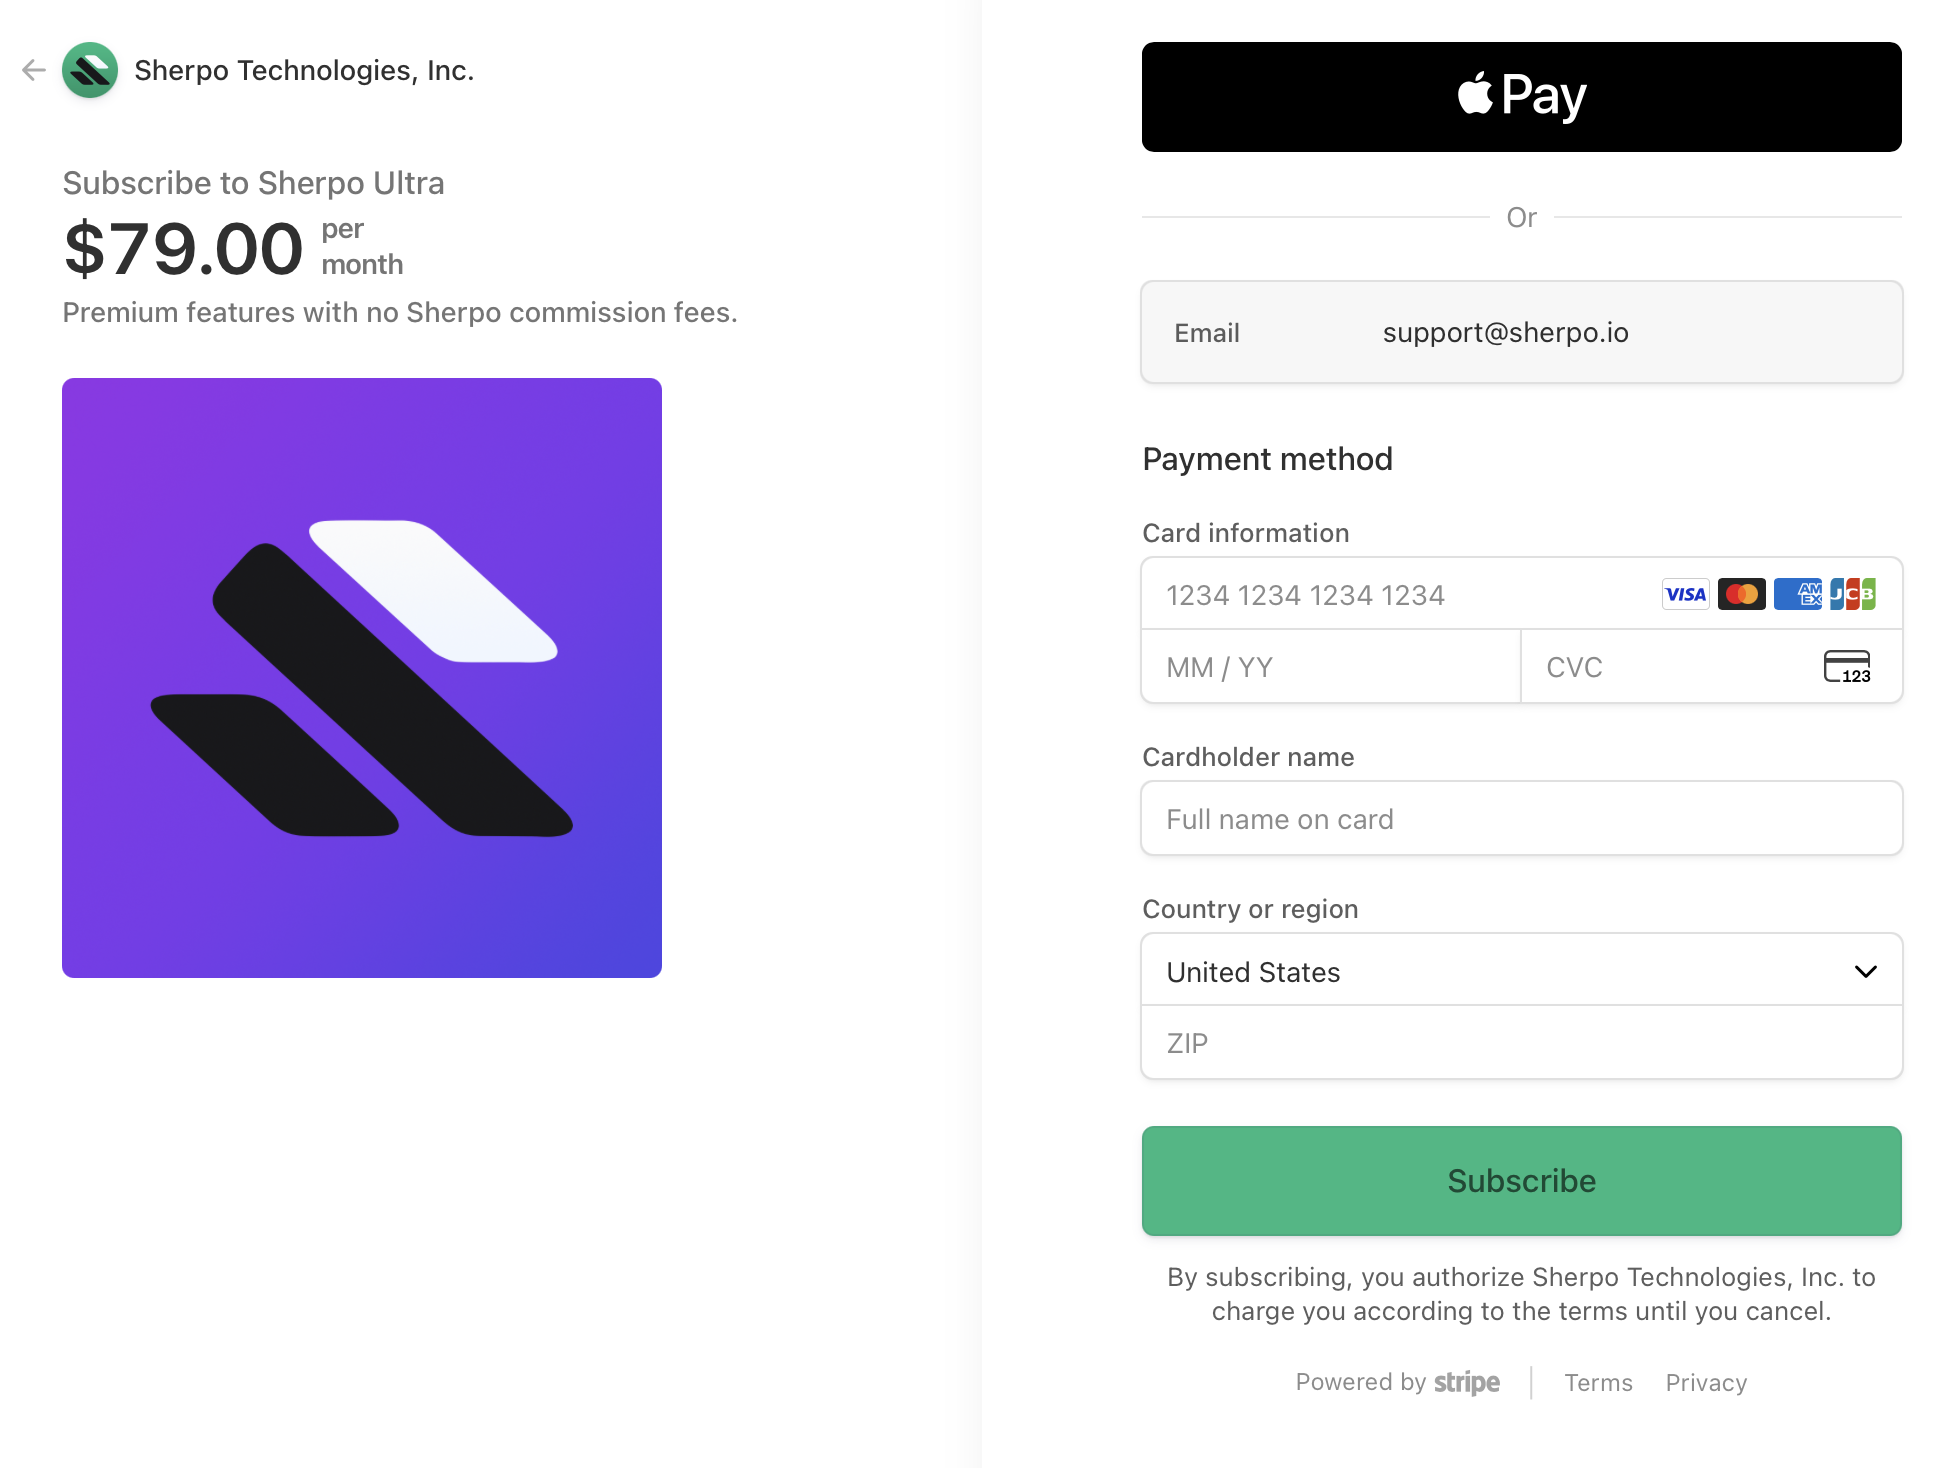Open the Terms link
1944x1468 pixels.
(x=1598, y=1382)
